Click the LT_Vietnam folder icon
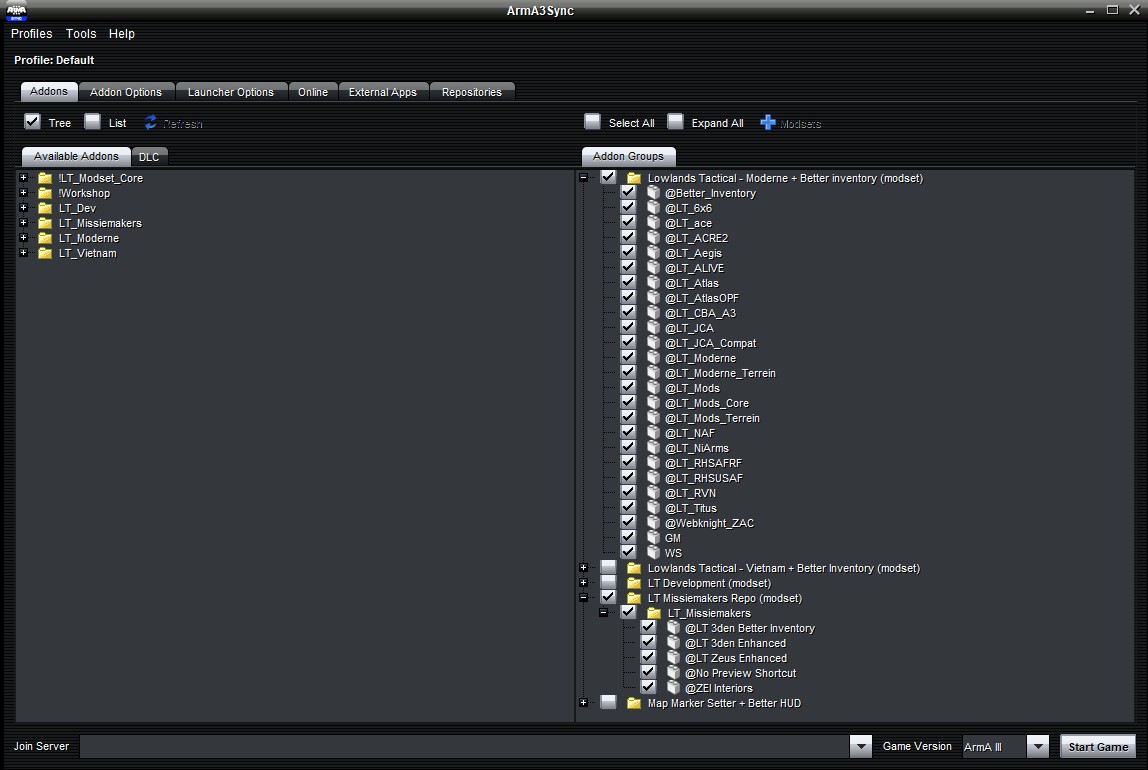Screen dimensions: 1148x770 click(x=45, y=253)
